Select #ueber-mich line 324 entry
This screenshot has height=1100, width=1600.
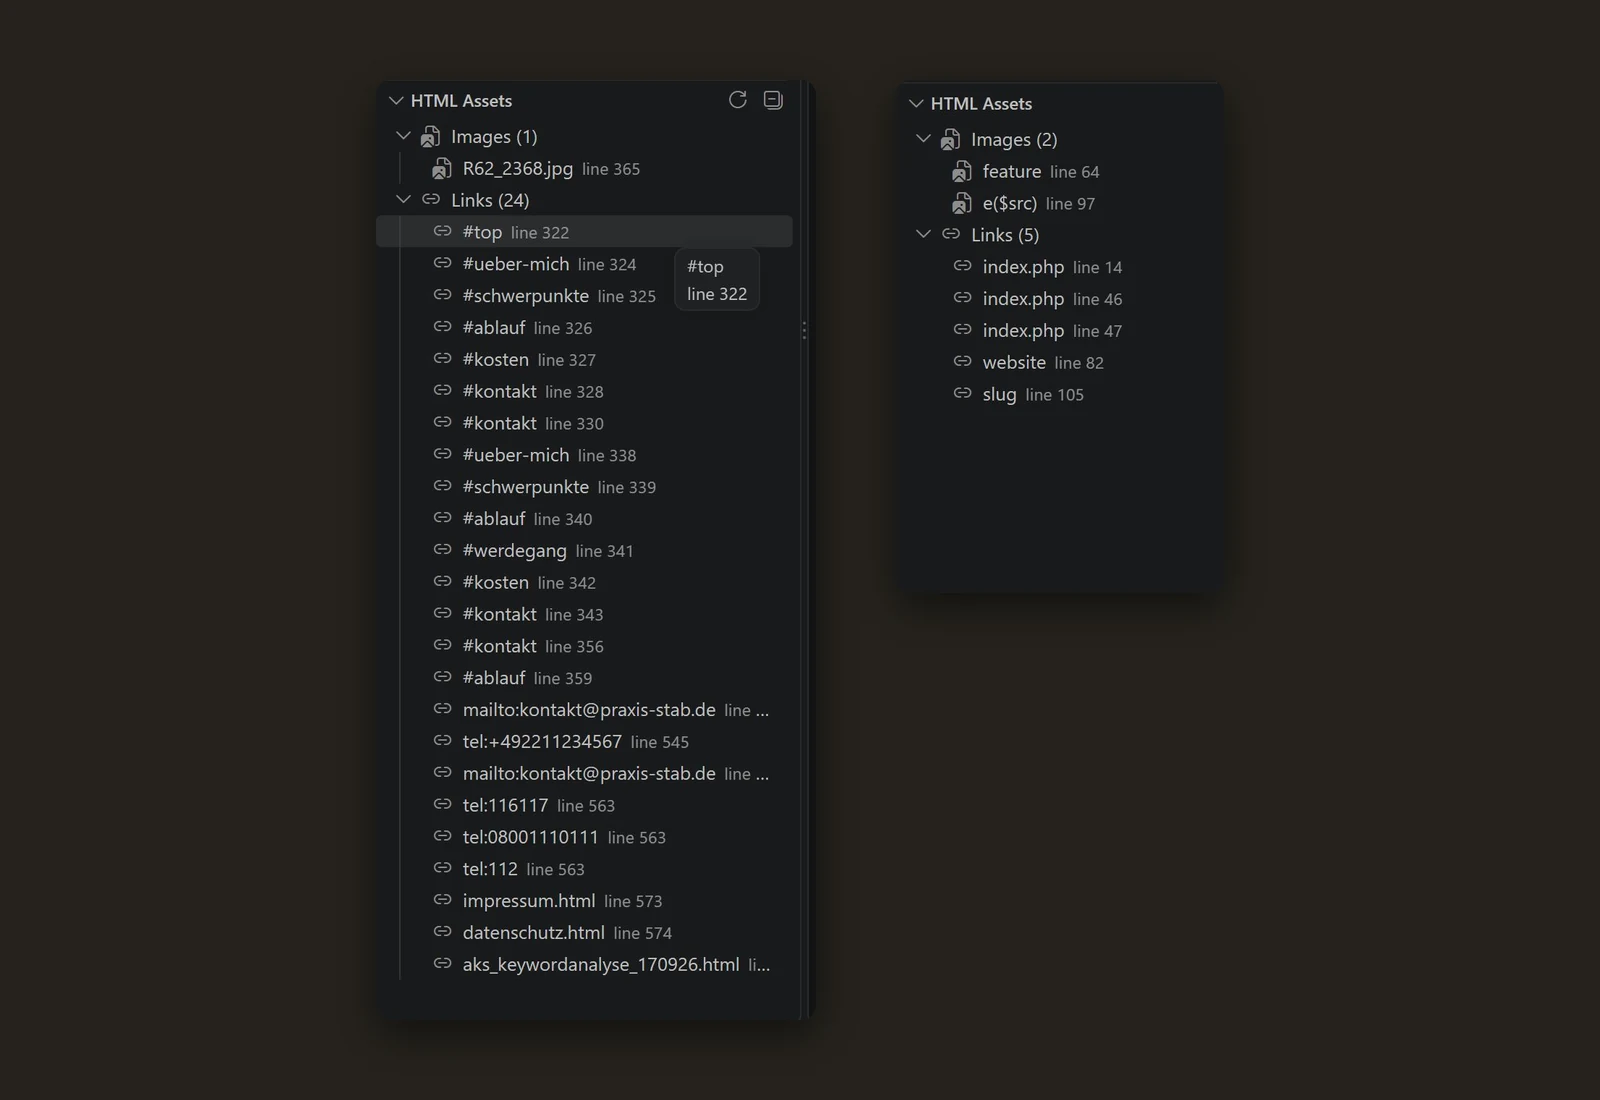tap(584, 264)
